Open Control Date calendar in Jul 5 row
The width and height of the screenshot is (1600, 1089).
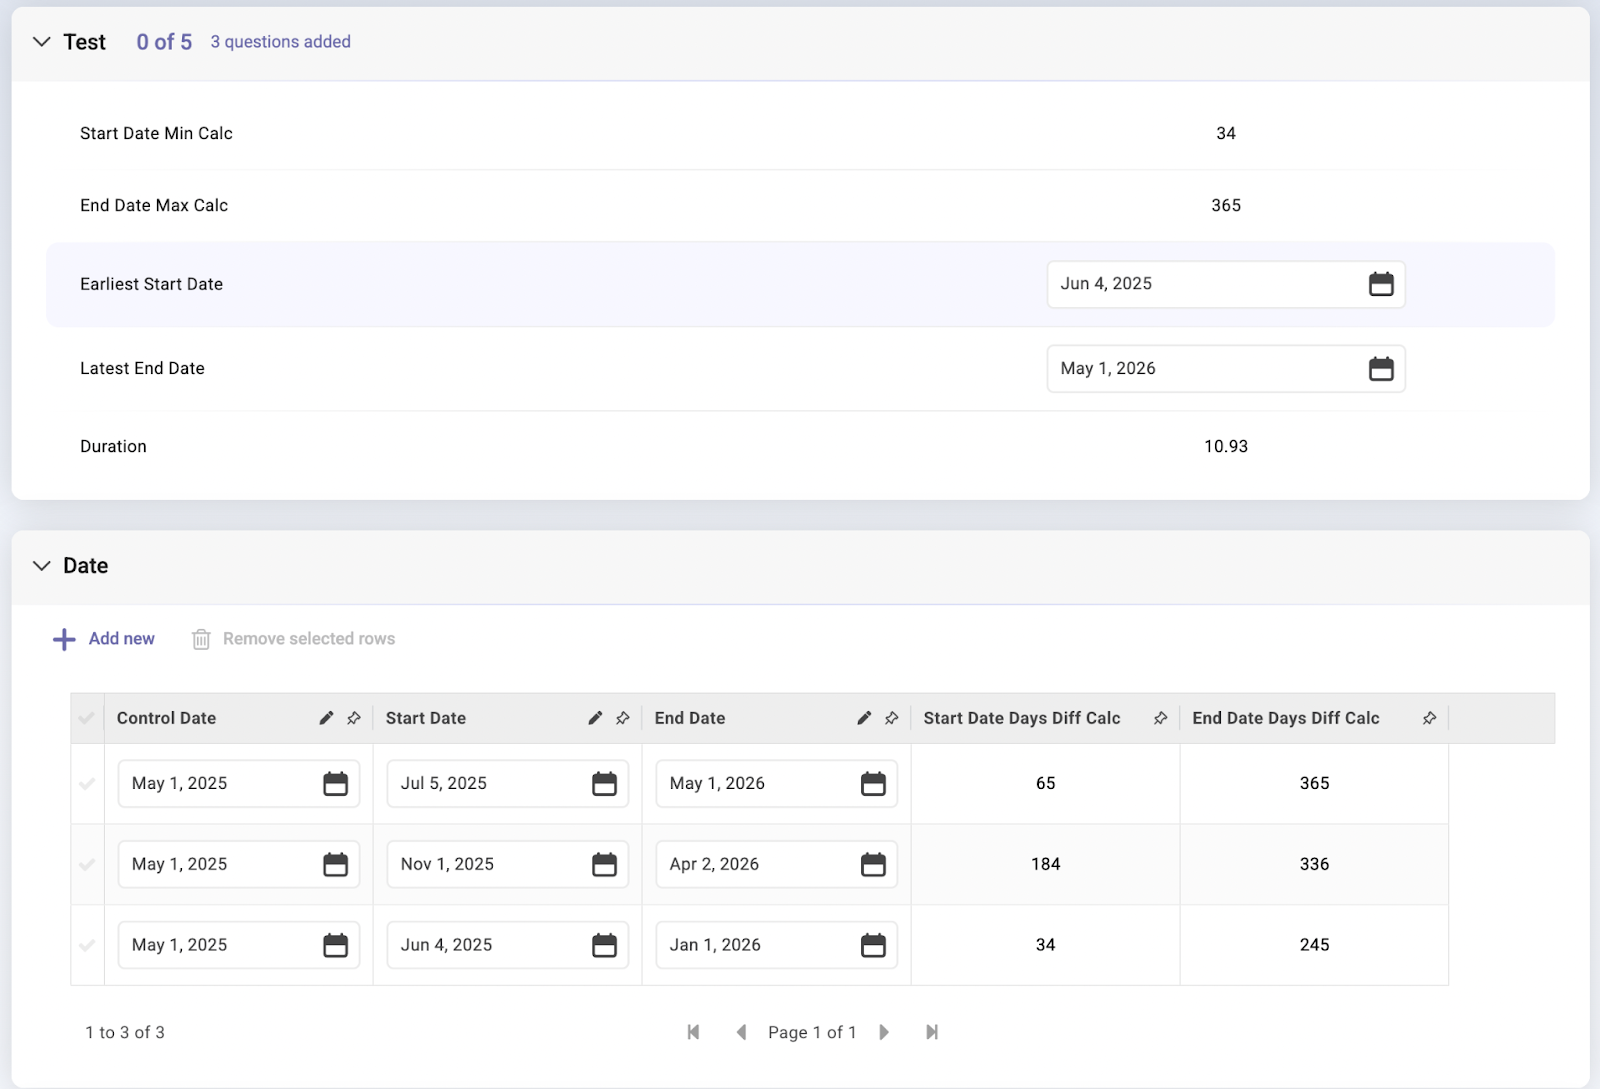click(335, 783)
